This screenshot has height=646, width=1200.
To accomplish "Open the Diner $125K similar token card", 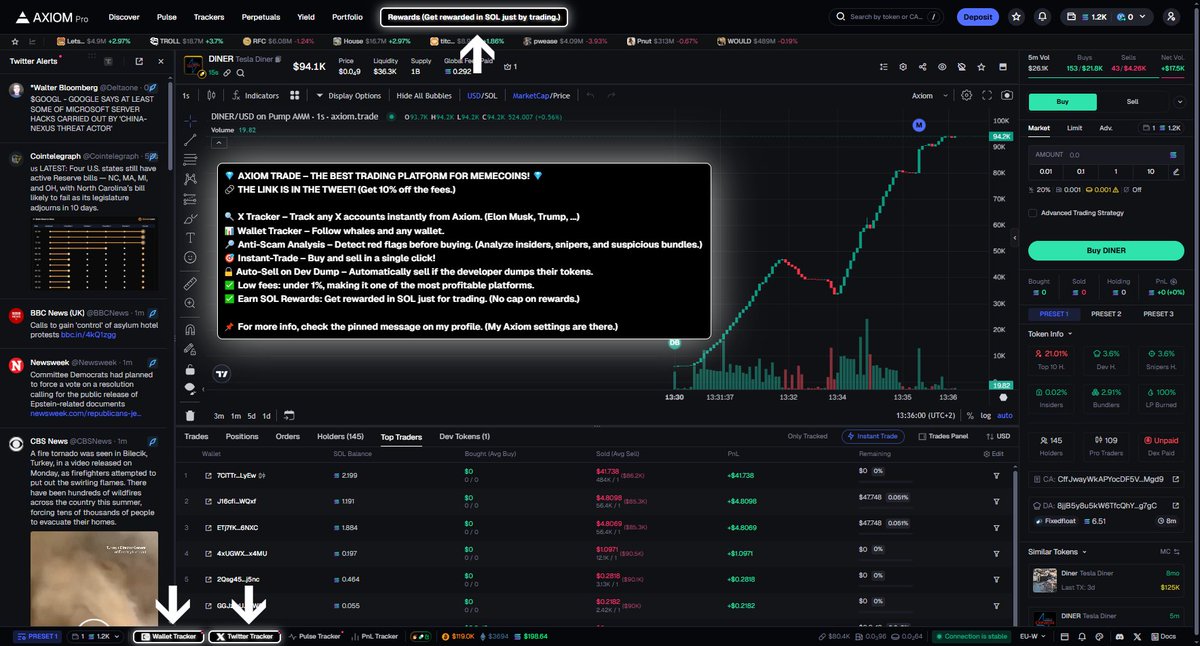I will pyautogui.click(x=1107, y=580).
